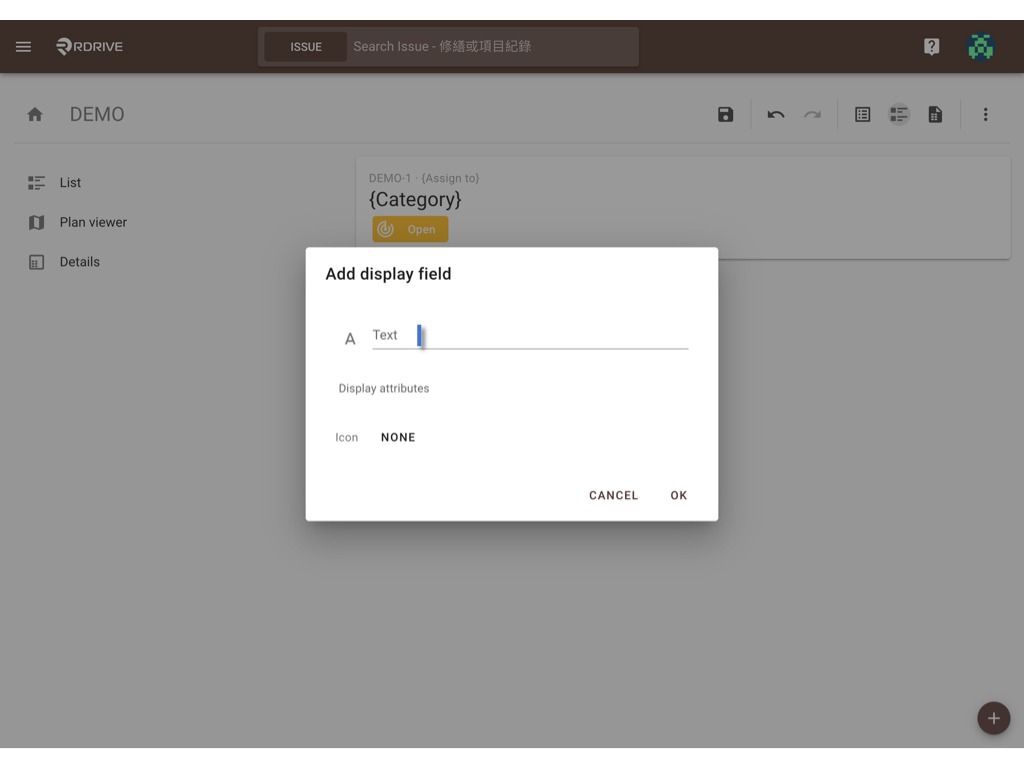
Task: Select the ISSUE search scope button
Action: click(x=306, y=47)
